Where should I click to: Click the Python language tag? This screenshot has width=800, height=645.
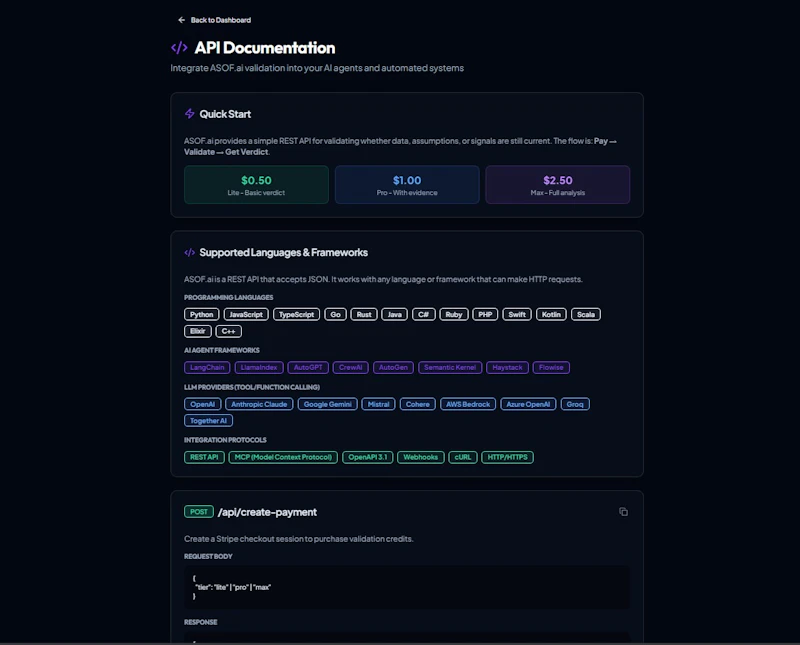pyautogui.click(x=202, y=314)
